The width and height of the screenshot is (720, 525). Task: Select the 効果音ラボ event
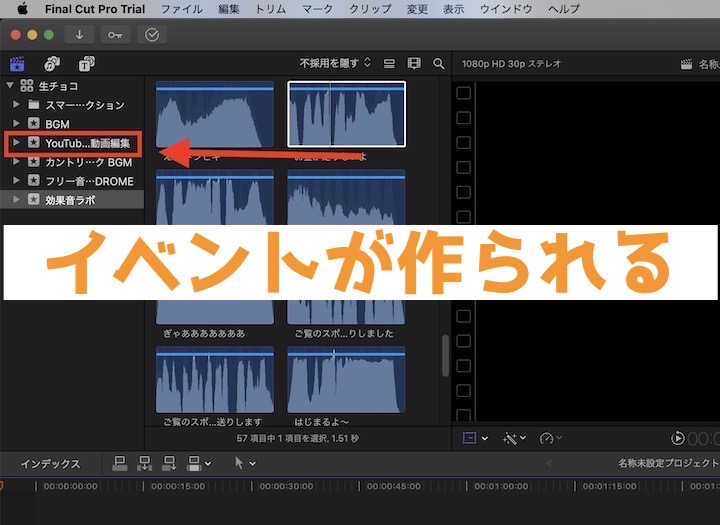pos(72,200)
